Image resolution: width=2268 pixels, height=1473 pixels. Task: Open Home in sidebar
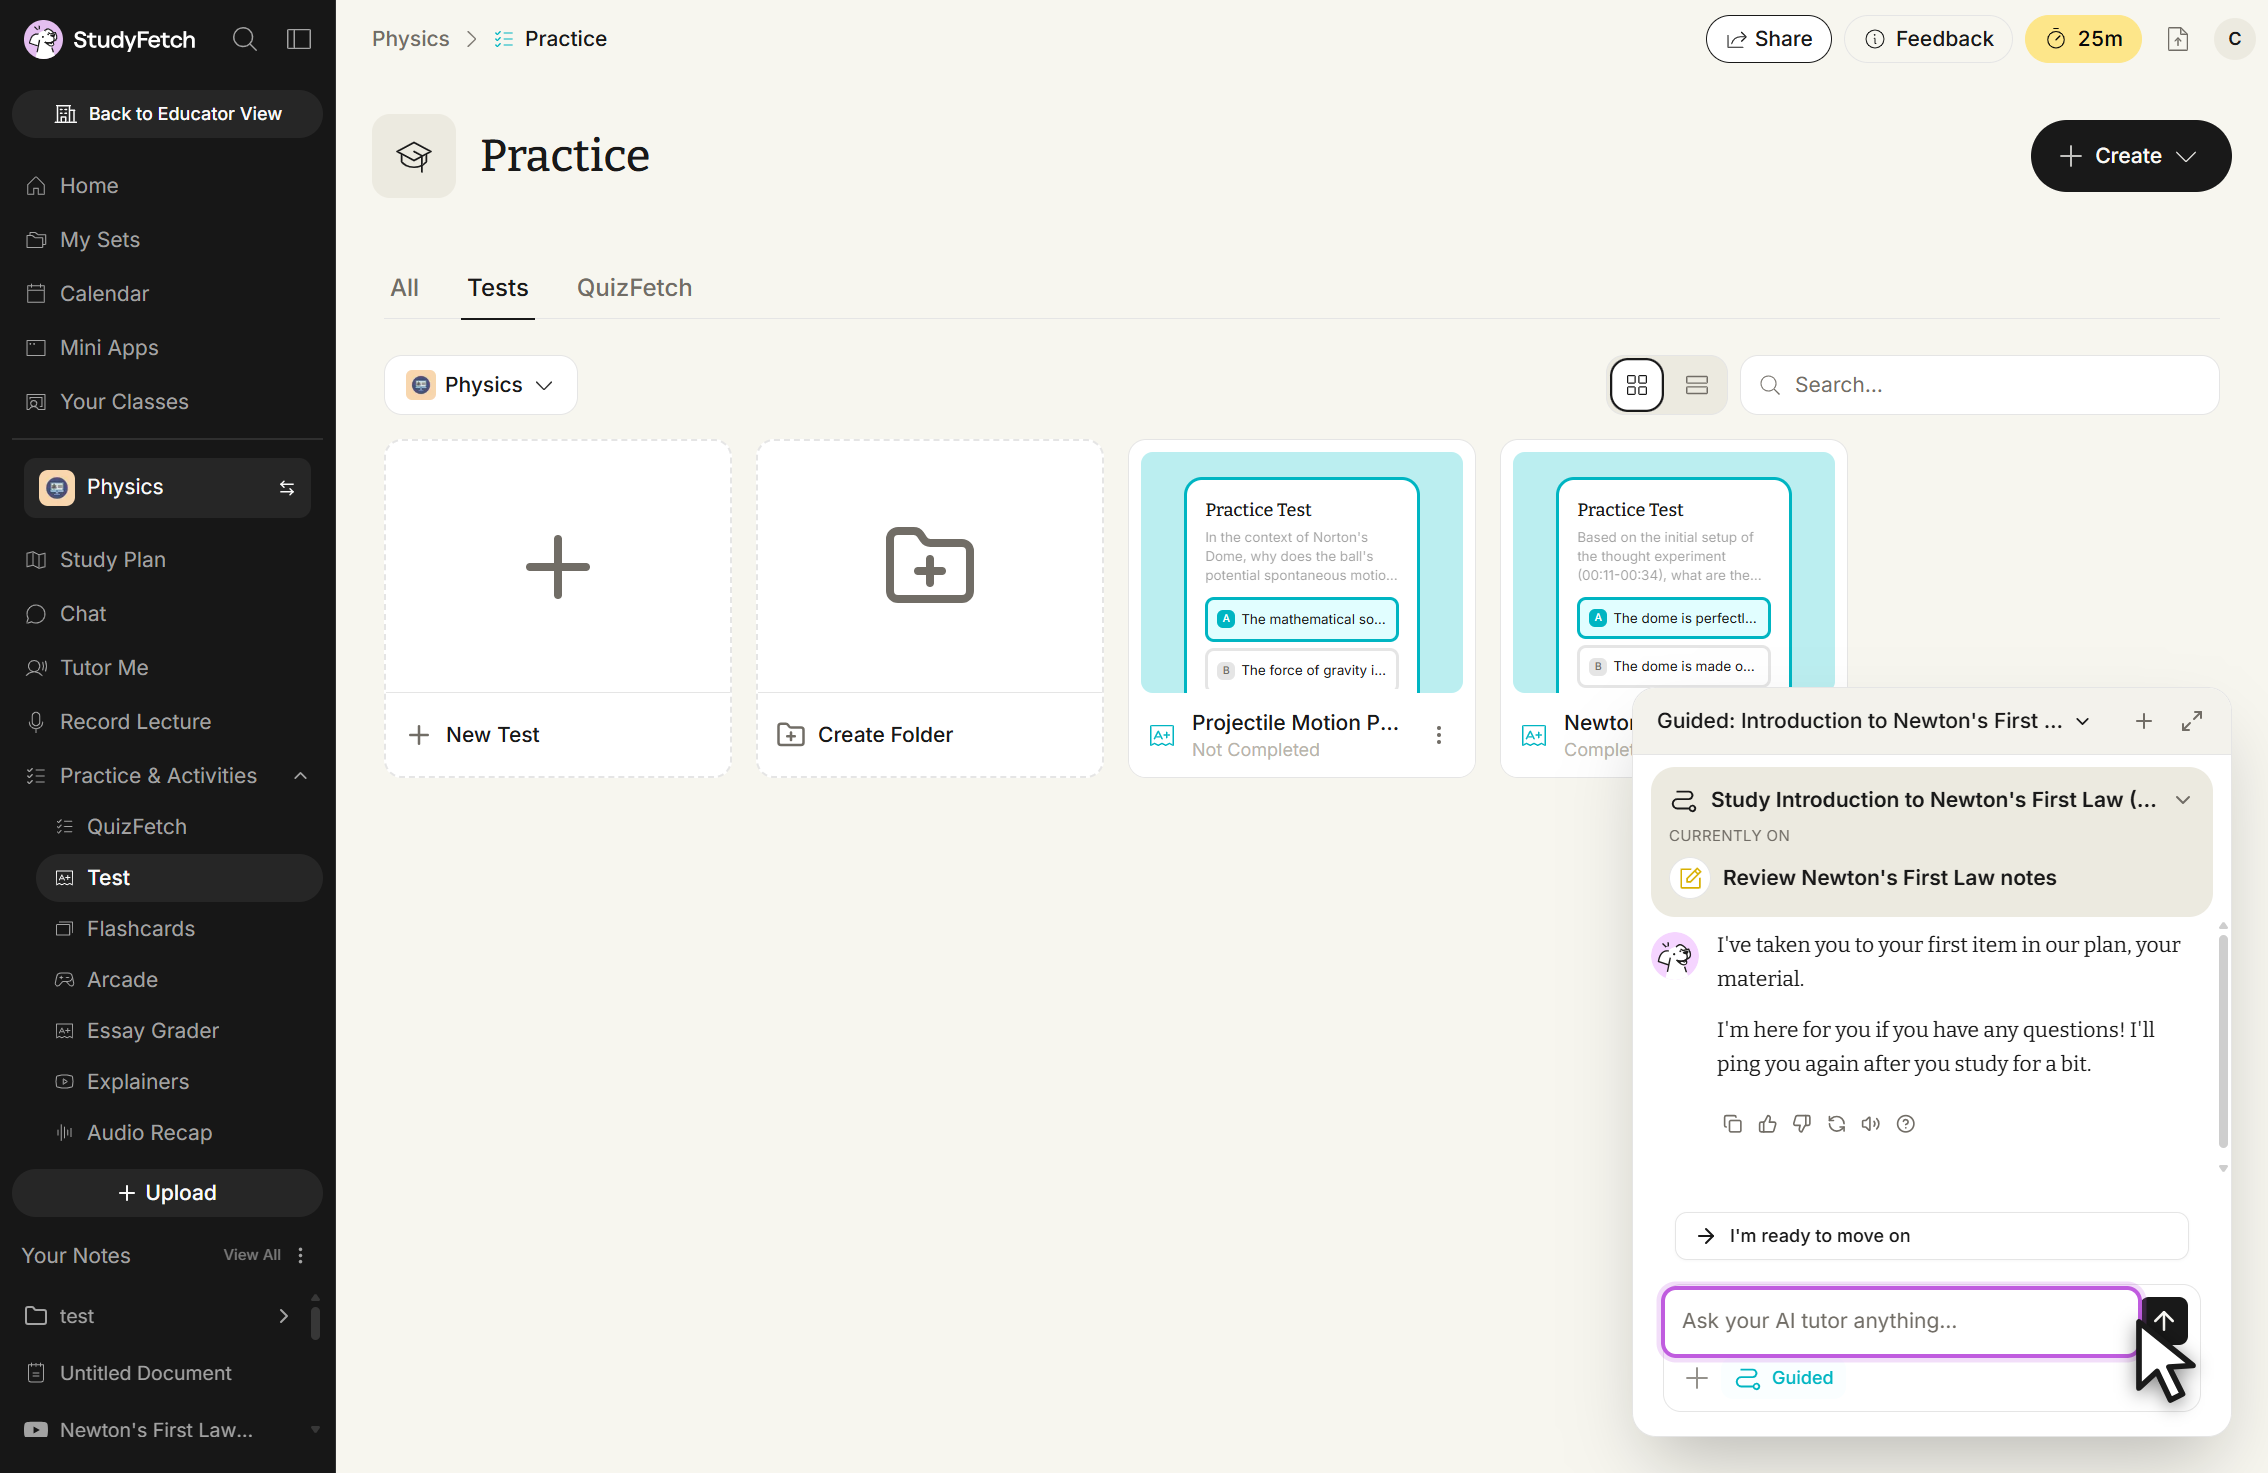tap(168, 186)
